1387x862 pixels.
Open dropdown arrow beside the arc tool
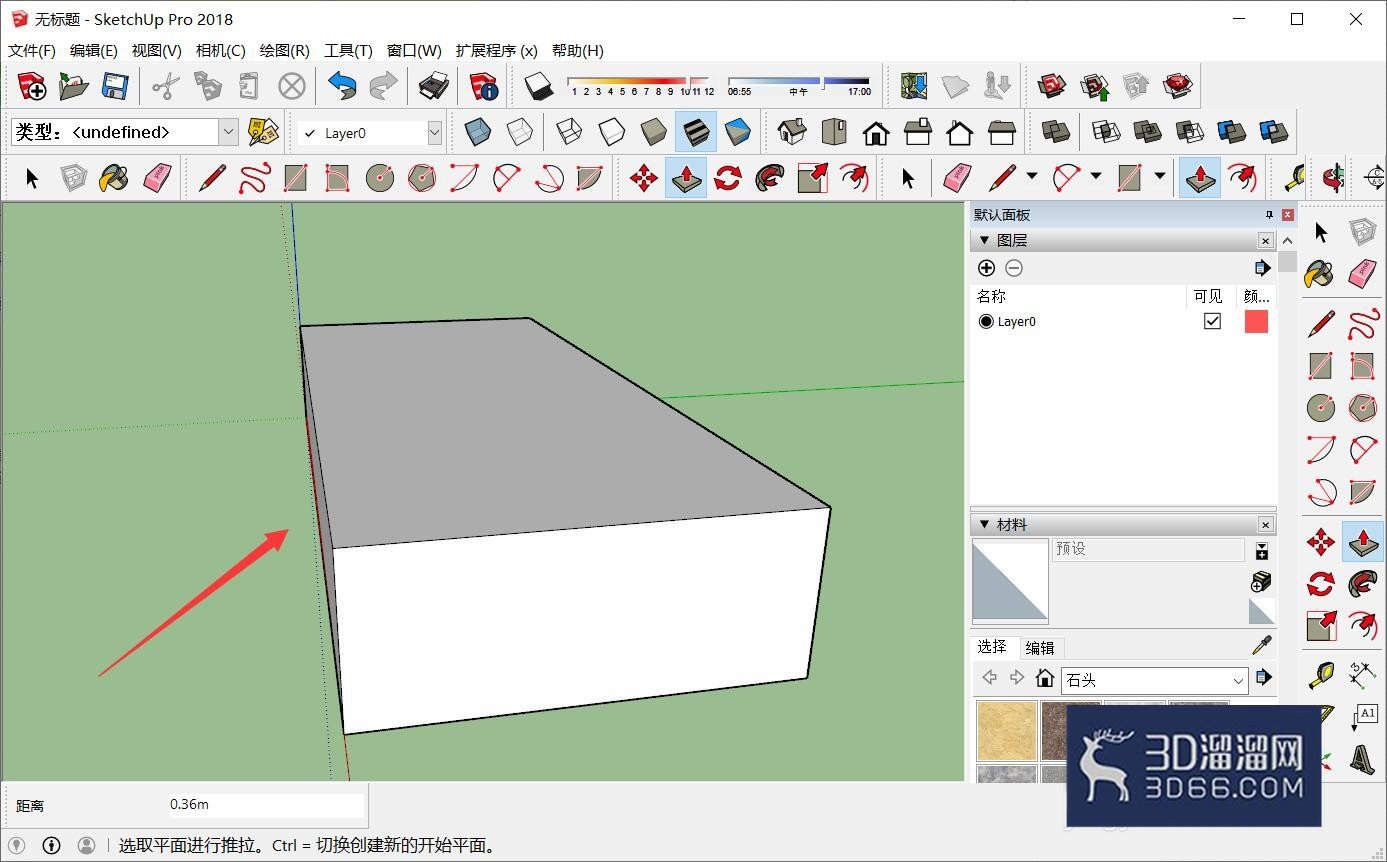[1096, 177]
